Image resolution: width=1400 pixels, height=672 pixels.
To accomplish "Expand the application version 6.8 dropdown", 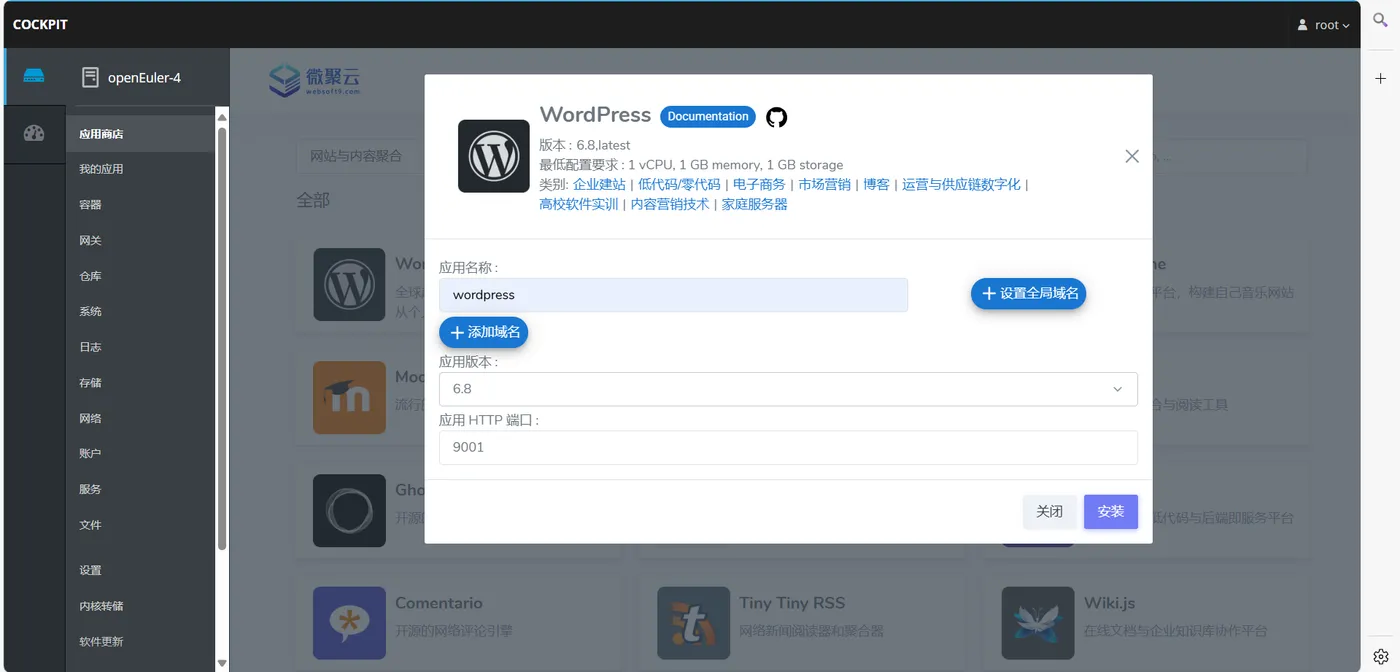I will tap(788, 389).
